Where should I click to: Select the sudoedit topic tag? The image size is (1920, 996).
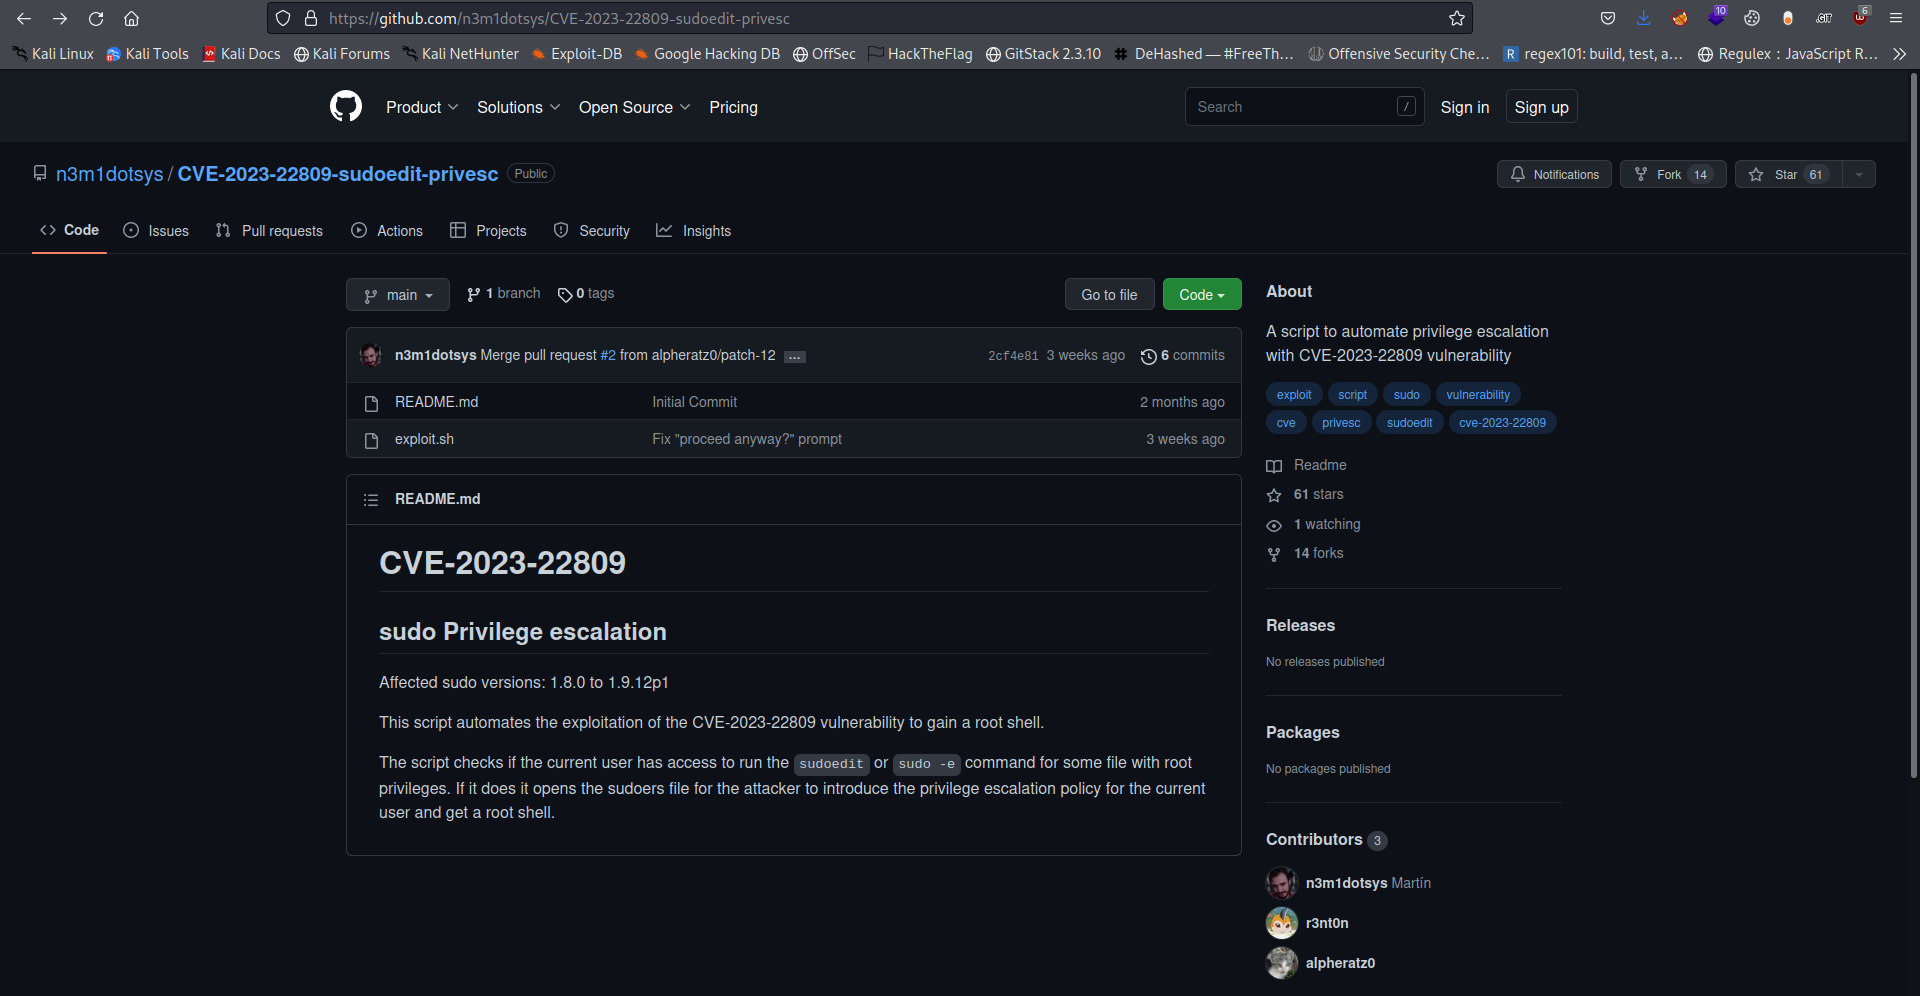pyautogui.click(x=1409, y=423)
